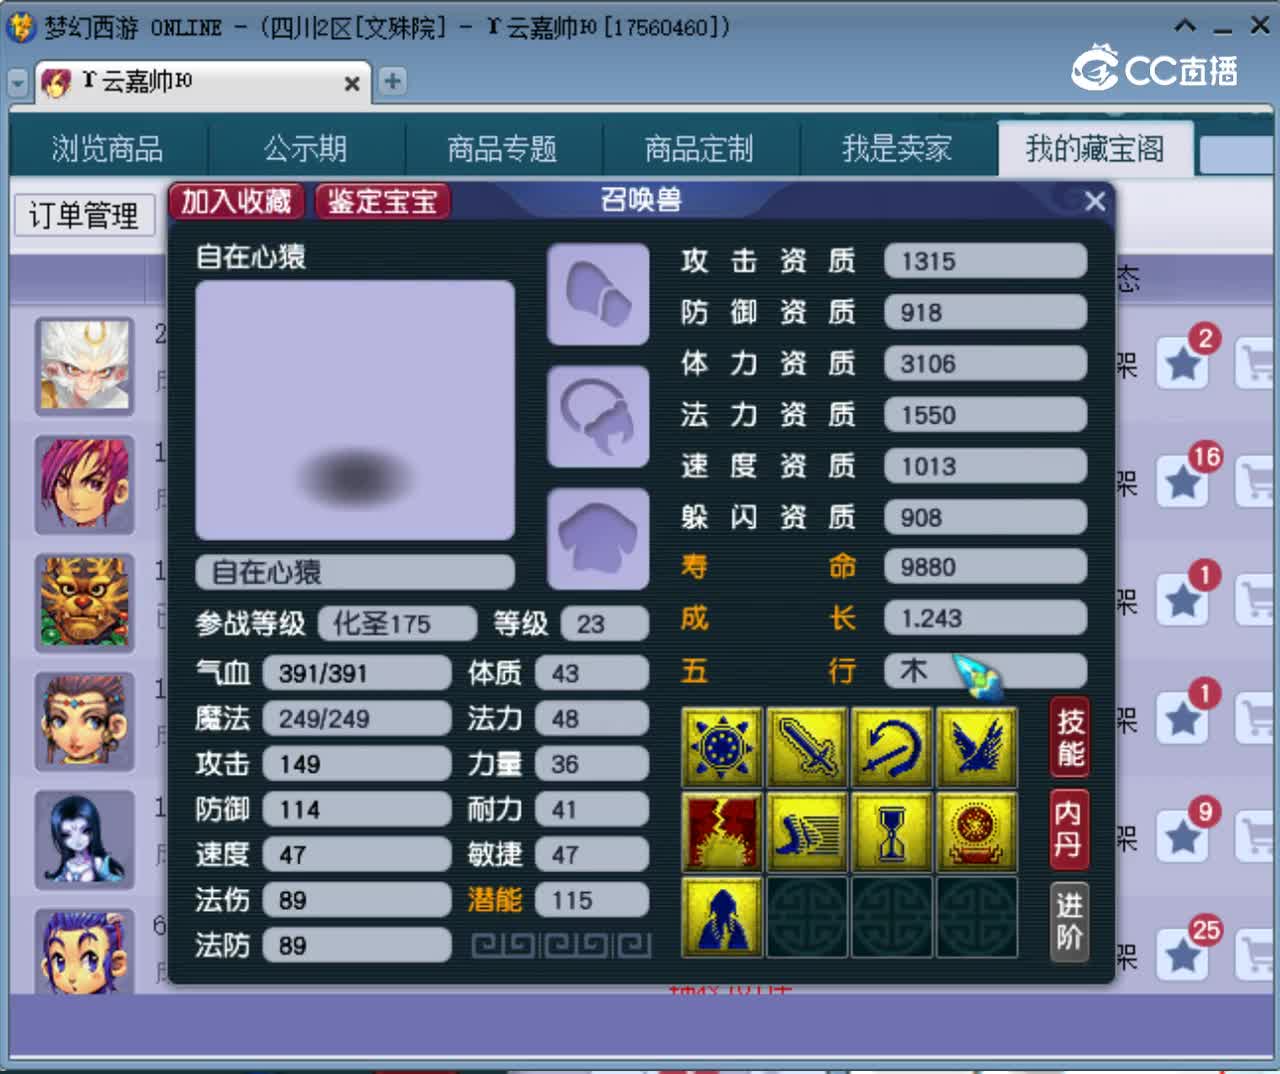This screenshot has width=1280, height=1074.
Task: Open a new tab with plus icon
Action: (393, 81)
